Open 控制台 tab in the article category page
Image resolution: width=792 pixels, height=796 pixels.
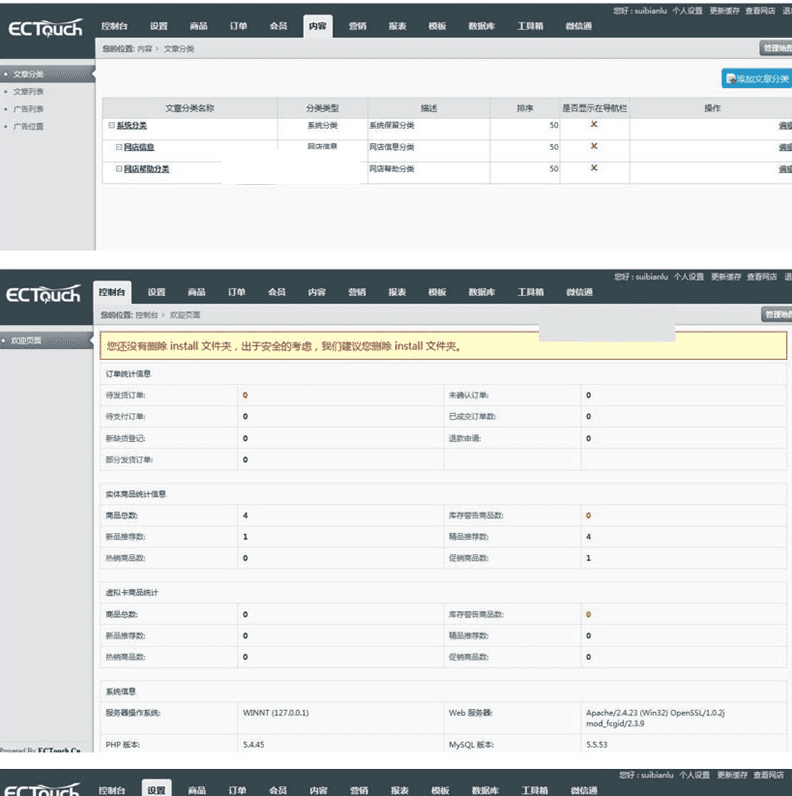(x=114, y=26)
